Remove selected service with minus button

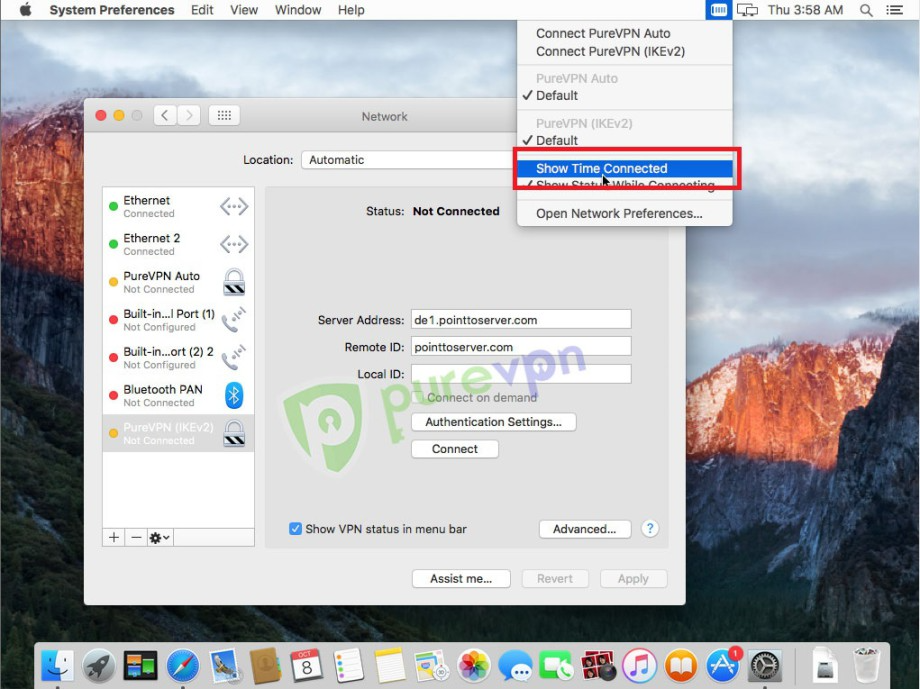pos(136,537)
